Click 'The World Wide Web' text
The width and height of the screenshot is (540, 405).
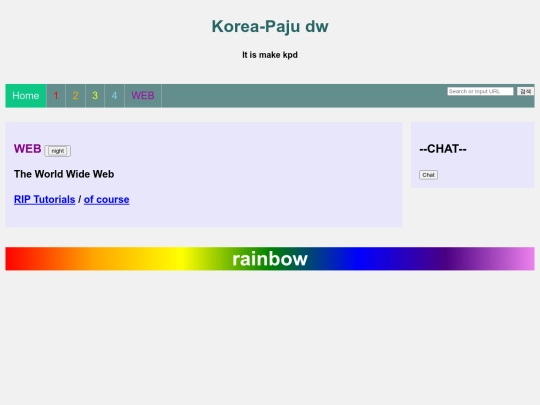click(64, 174)
